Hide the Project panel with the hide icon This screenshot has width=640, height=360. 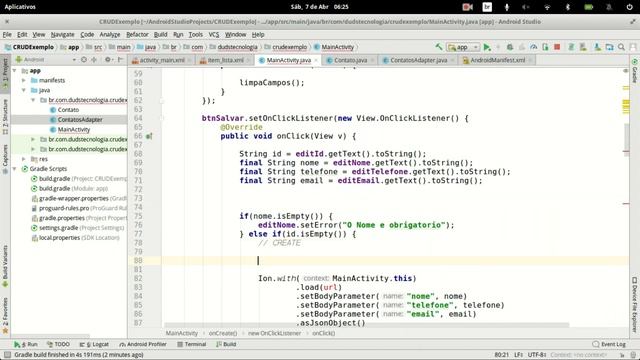coord(120,60)
